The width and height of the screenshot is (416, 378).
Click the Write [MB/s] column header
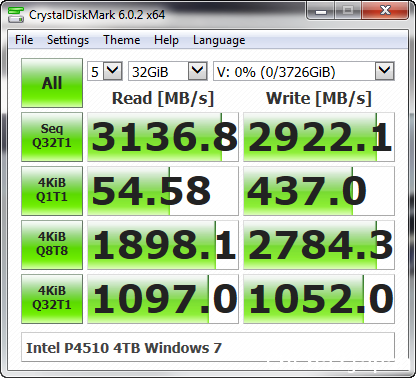[319, 98]
